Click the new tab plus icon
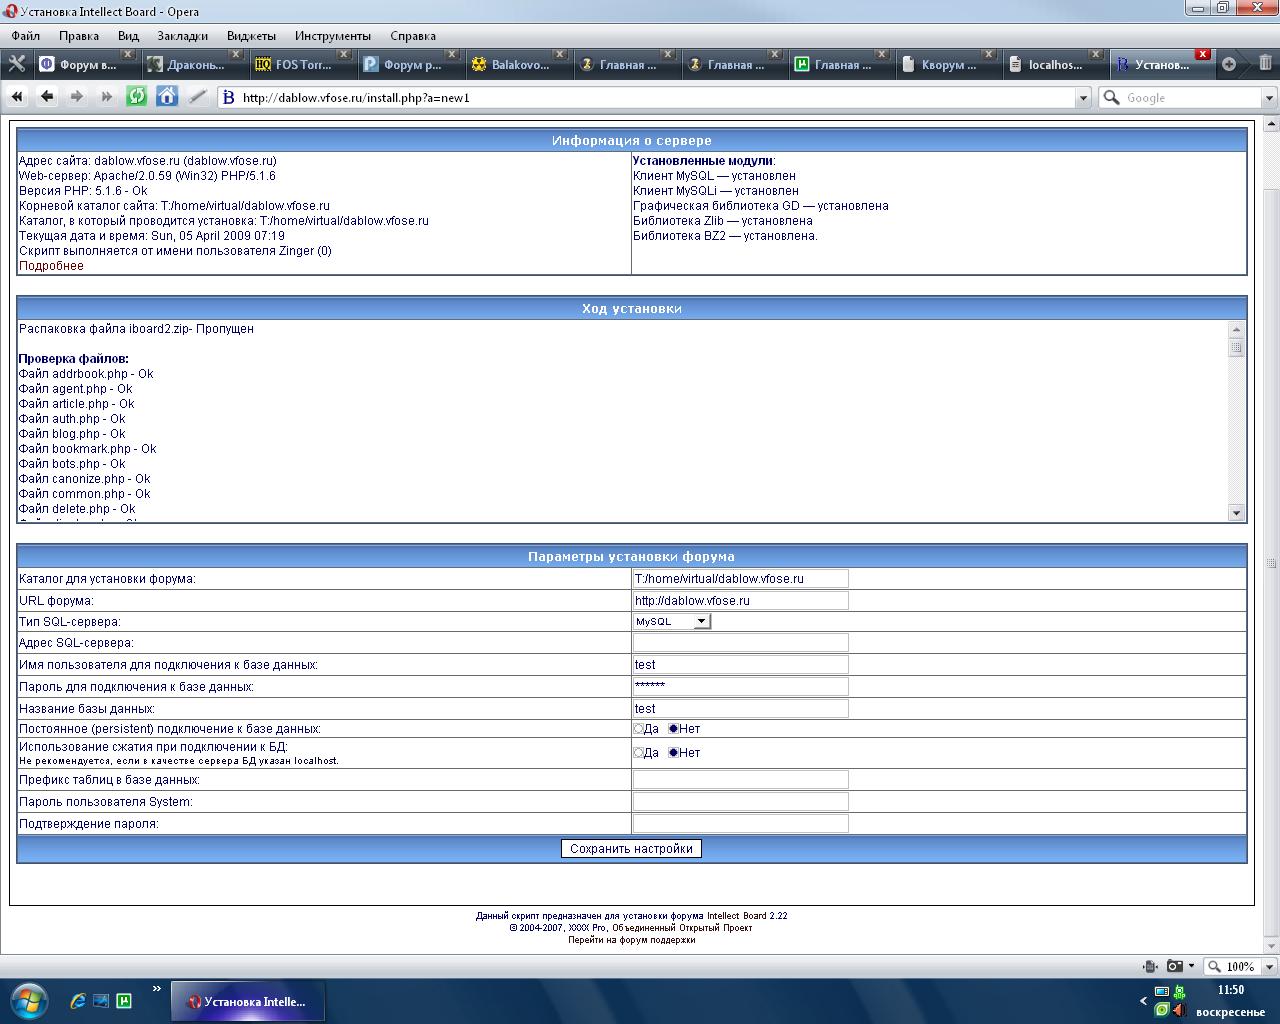 (1229, 64)
